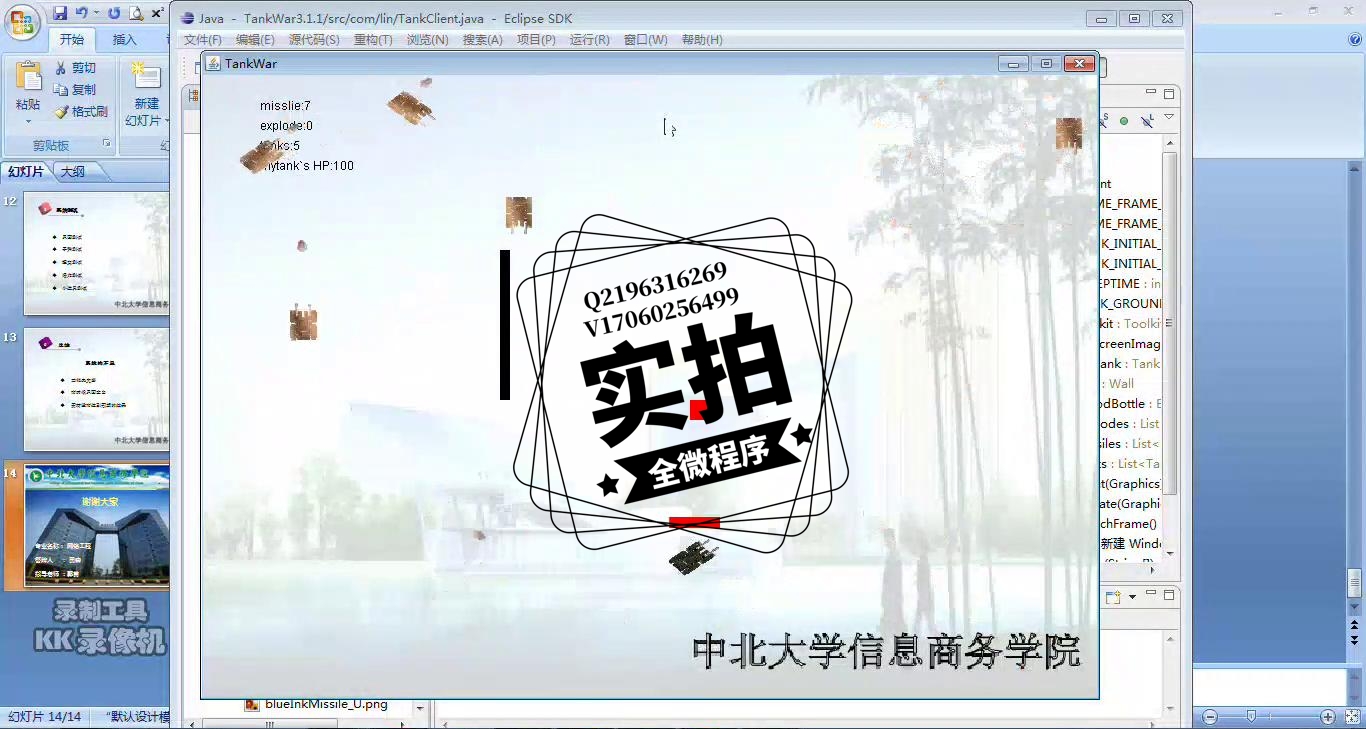Select the 格式刷 format painter
This screenshot has height=729, width=1366.
[x=81, y=112]
